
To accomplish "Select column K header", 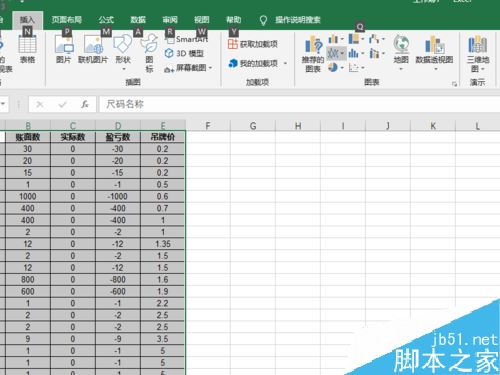I will pos(433,126).
